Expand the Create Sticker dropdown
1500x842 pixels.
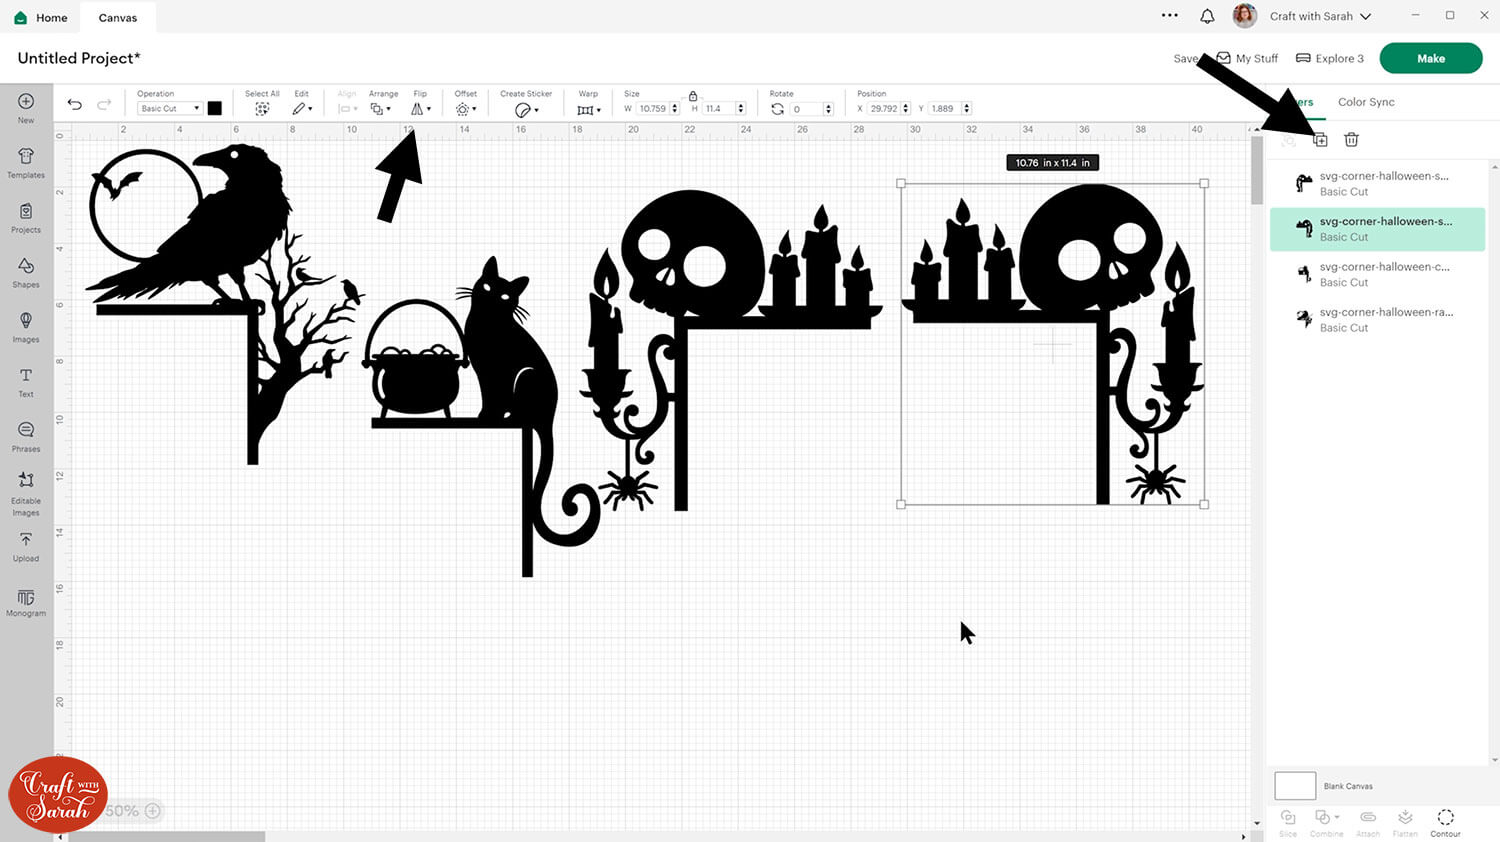(x=527, y=109)
